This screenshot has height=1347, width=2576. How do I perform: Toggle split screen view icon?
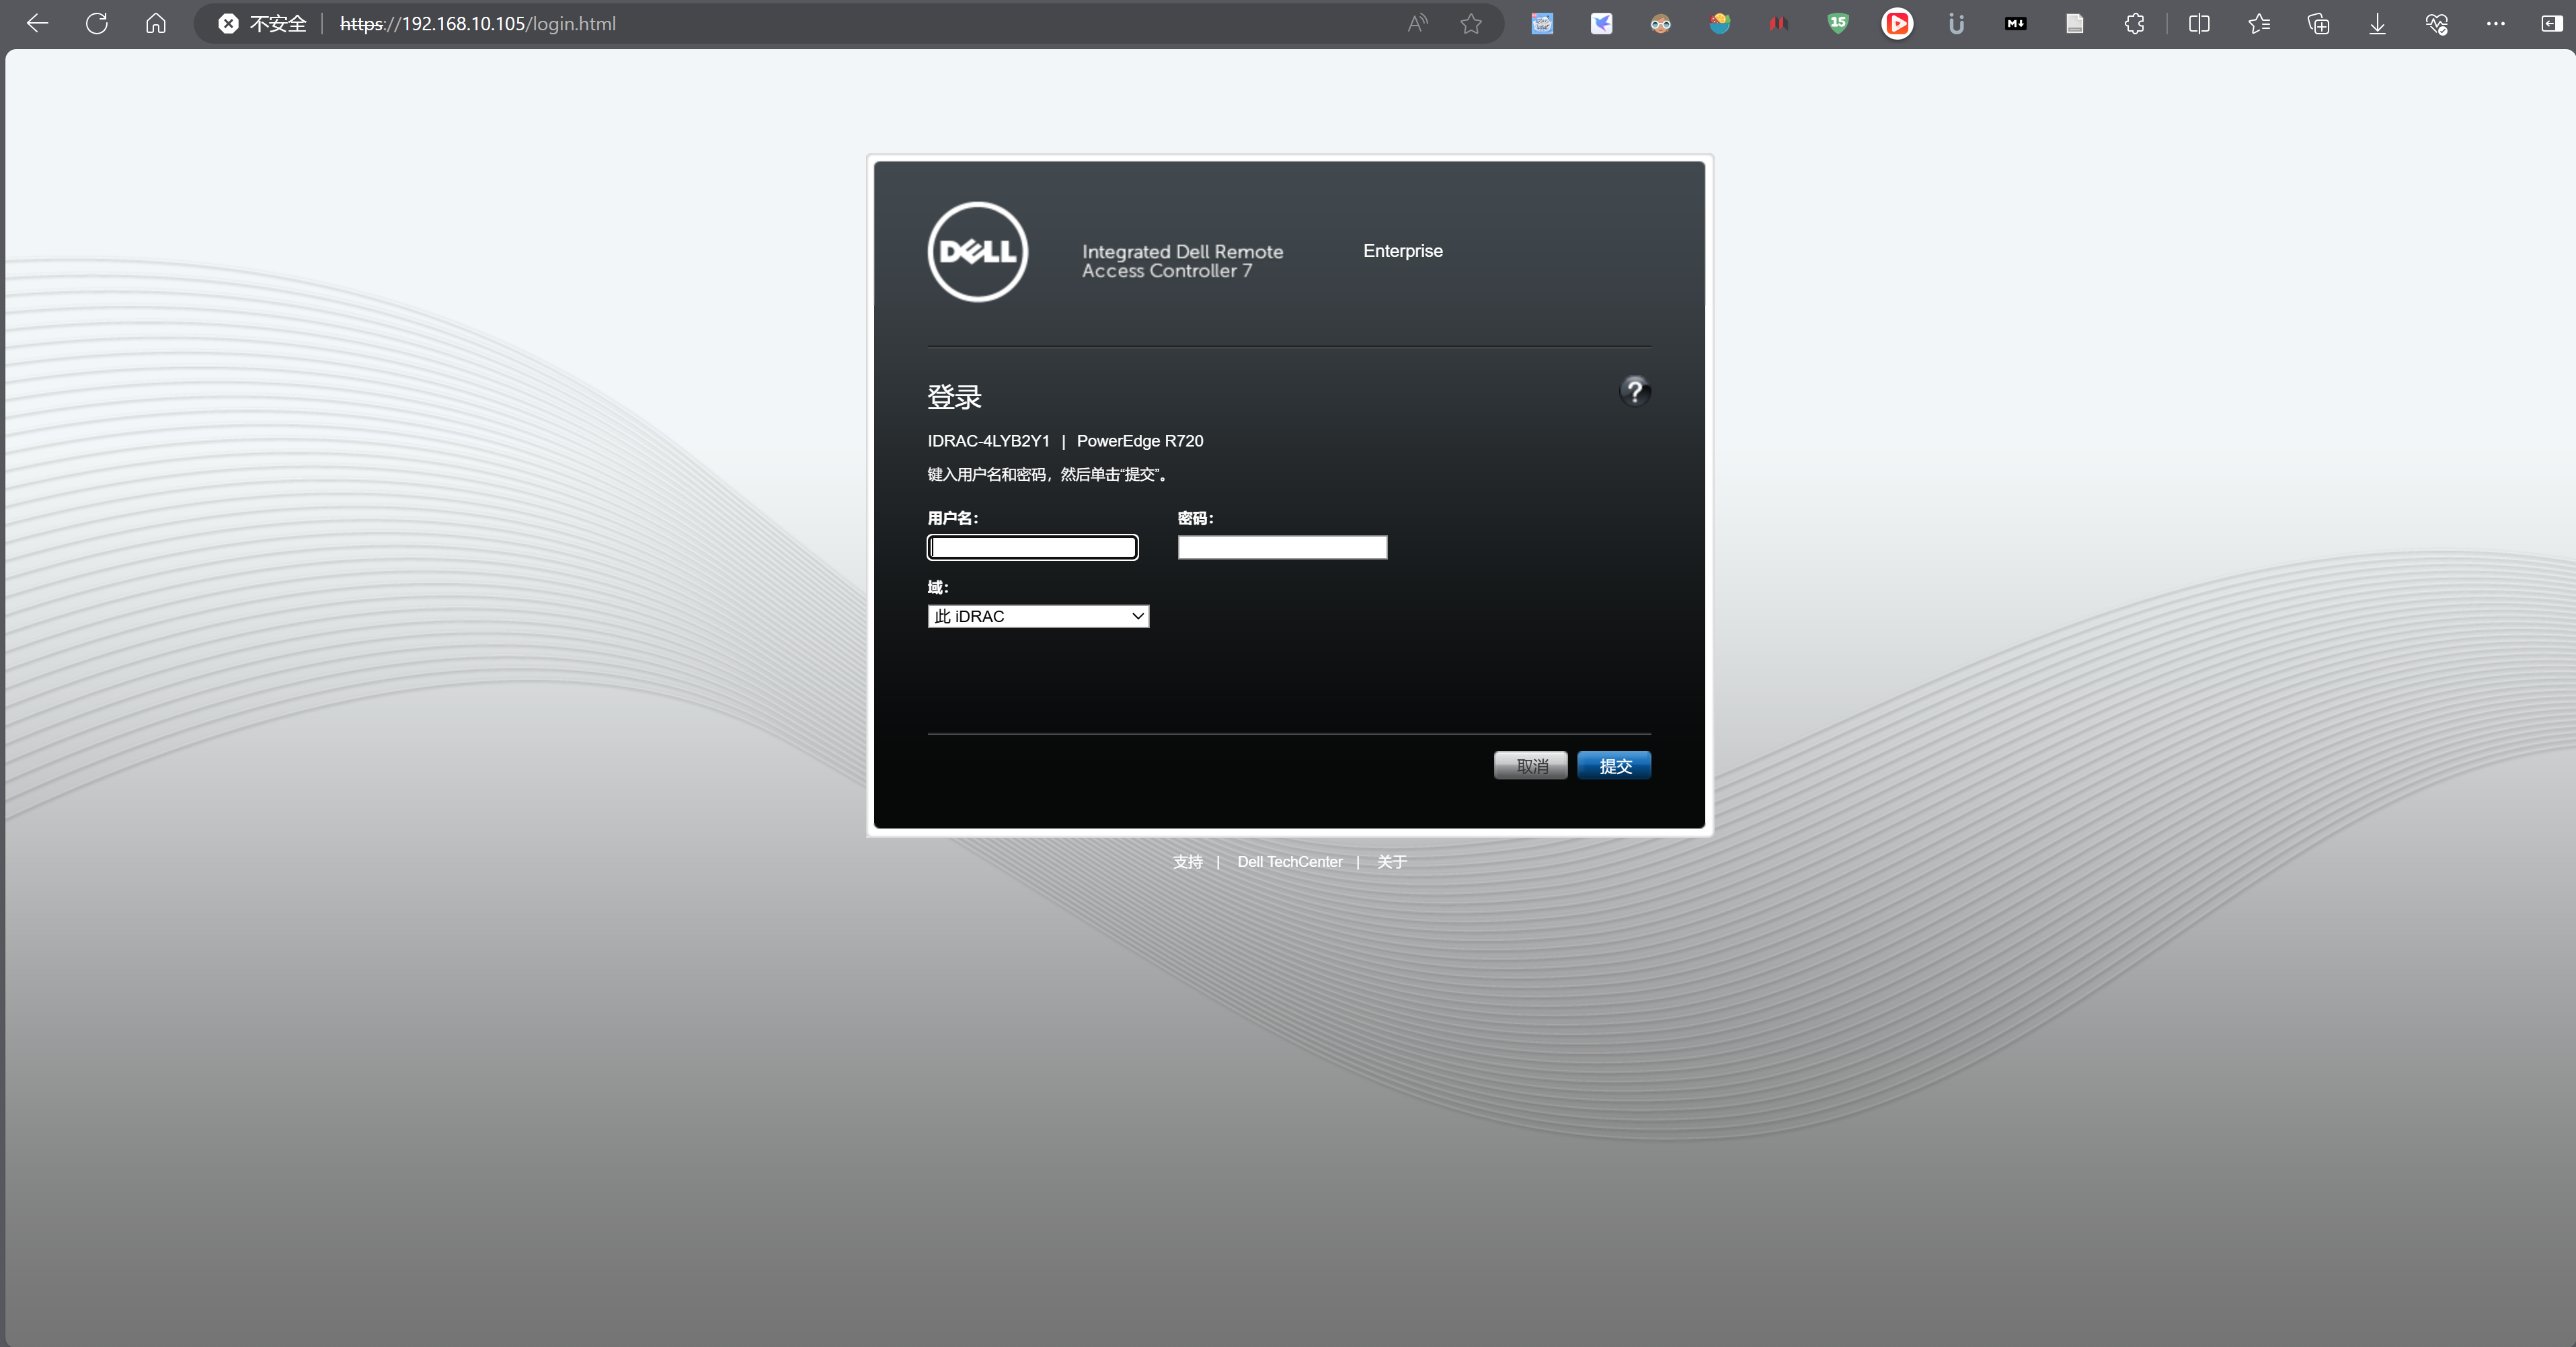(x=2198, y=24)
